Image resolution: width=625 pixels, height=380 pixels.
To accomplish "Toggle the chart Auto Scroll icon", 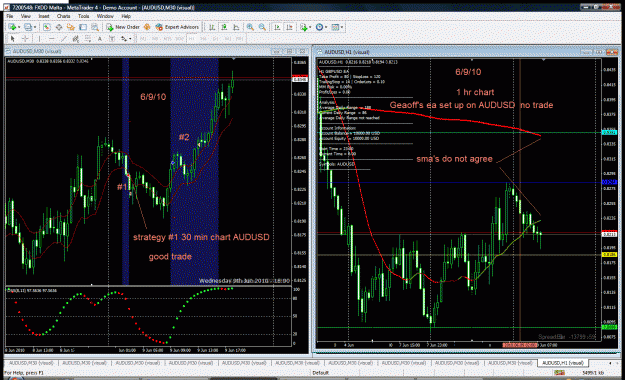I will click(277, 27).
